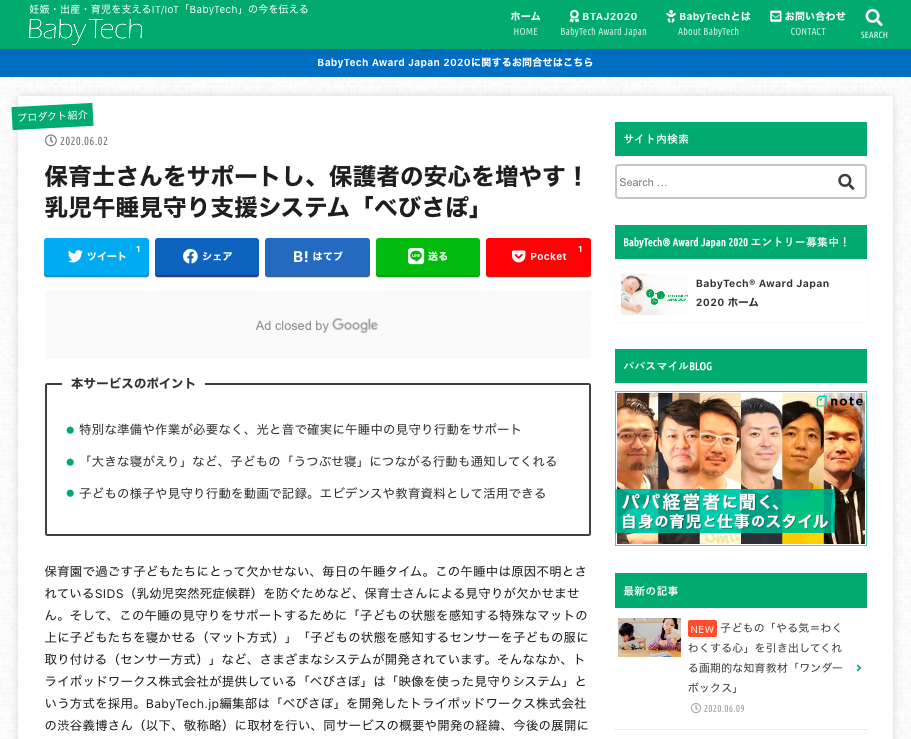
Task: Open the パパ経営者に聞く note blog banner
Action: click(x=741, y=468)
